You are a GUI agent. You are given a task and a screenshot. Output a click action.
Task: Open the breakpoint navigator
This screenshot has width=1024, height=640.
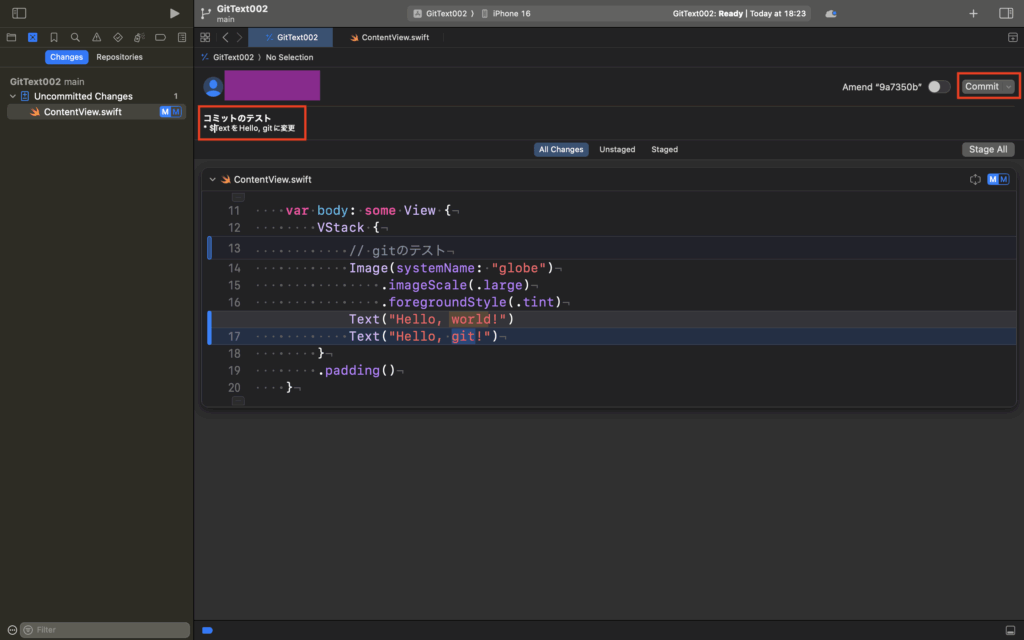(160, 37)
